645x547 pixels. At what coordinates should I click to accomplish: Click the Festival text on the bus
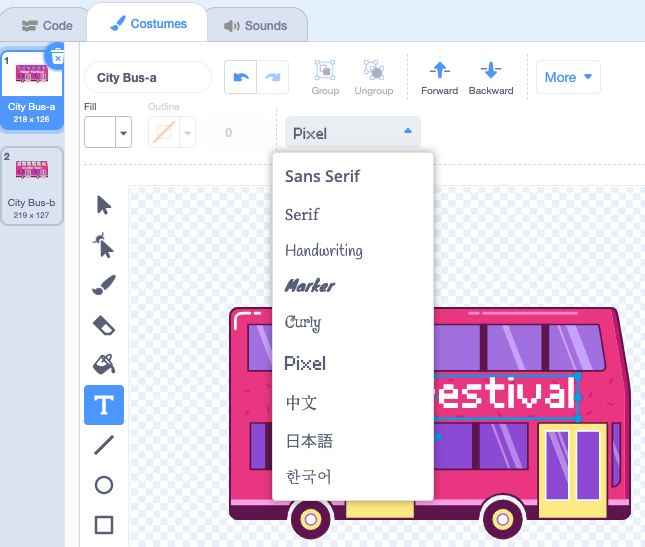pyautogui.click(x=506, y=395)
